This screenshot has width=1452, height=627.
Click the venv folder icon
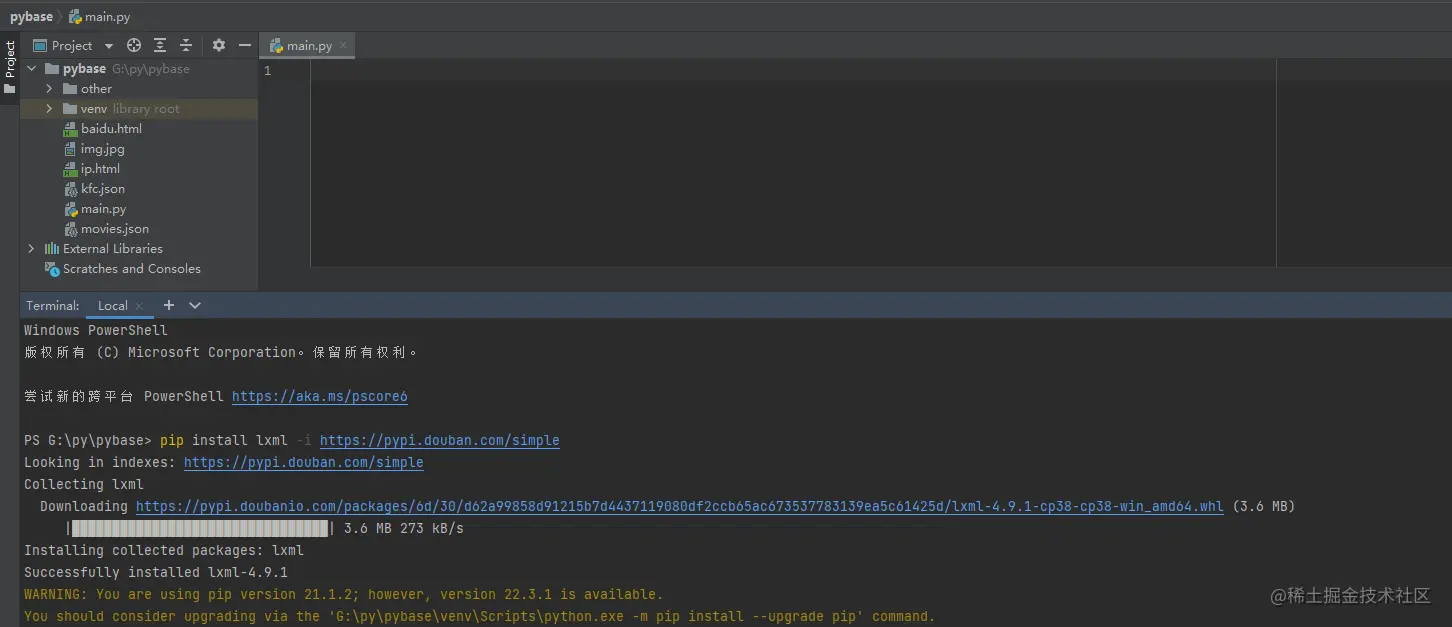click(70, 109)
